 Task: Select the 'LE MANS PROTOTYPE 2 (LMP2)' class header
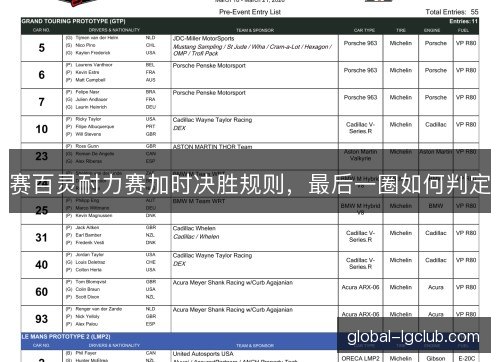(x=66, y=337)
